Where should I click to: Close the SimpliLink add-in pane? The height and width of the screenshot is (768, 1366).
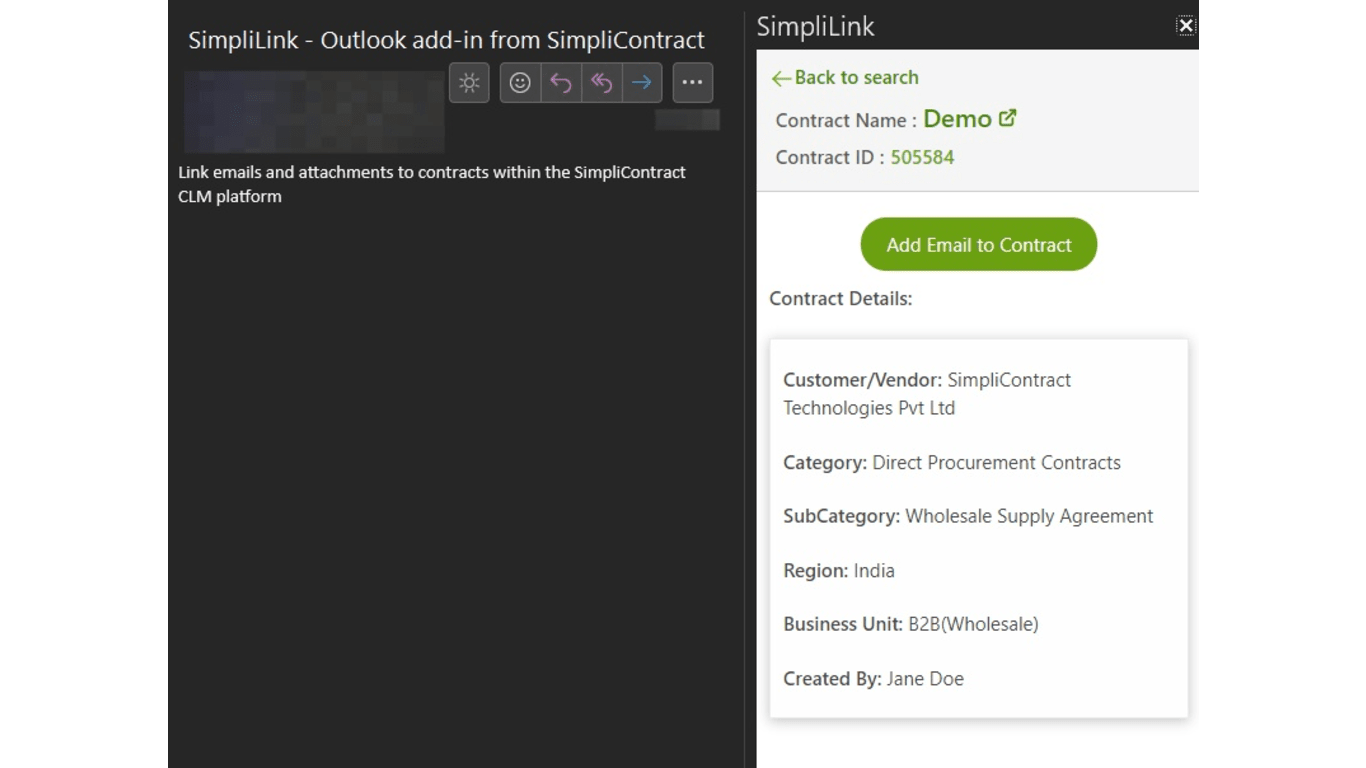coord(1185,26)
